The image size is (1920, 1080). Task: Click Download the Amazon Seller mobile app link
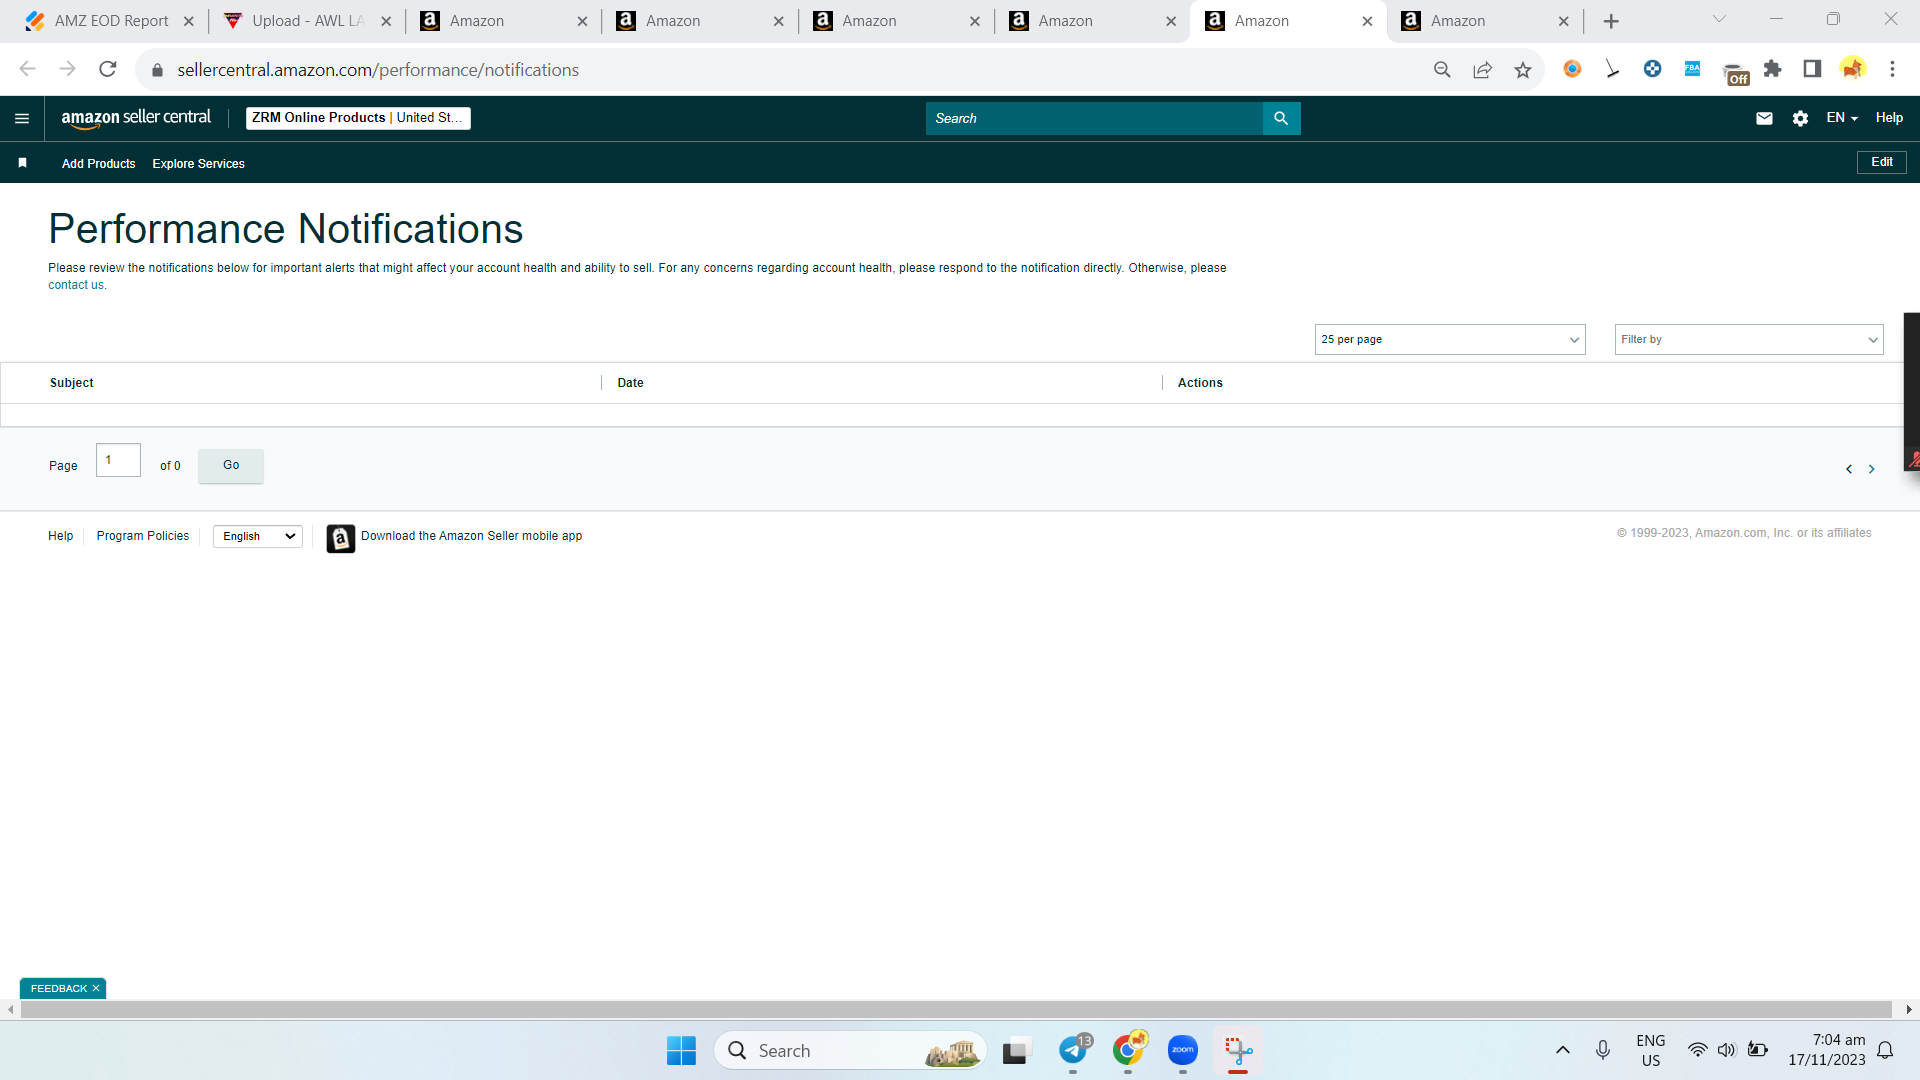(x=471, y=536)
